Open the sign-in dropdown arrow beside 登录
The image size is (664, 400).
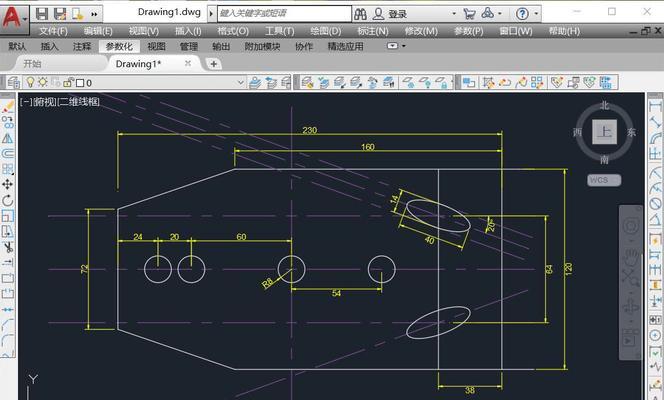[454, 14]
